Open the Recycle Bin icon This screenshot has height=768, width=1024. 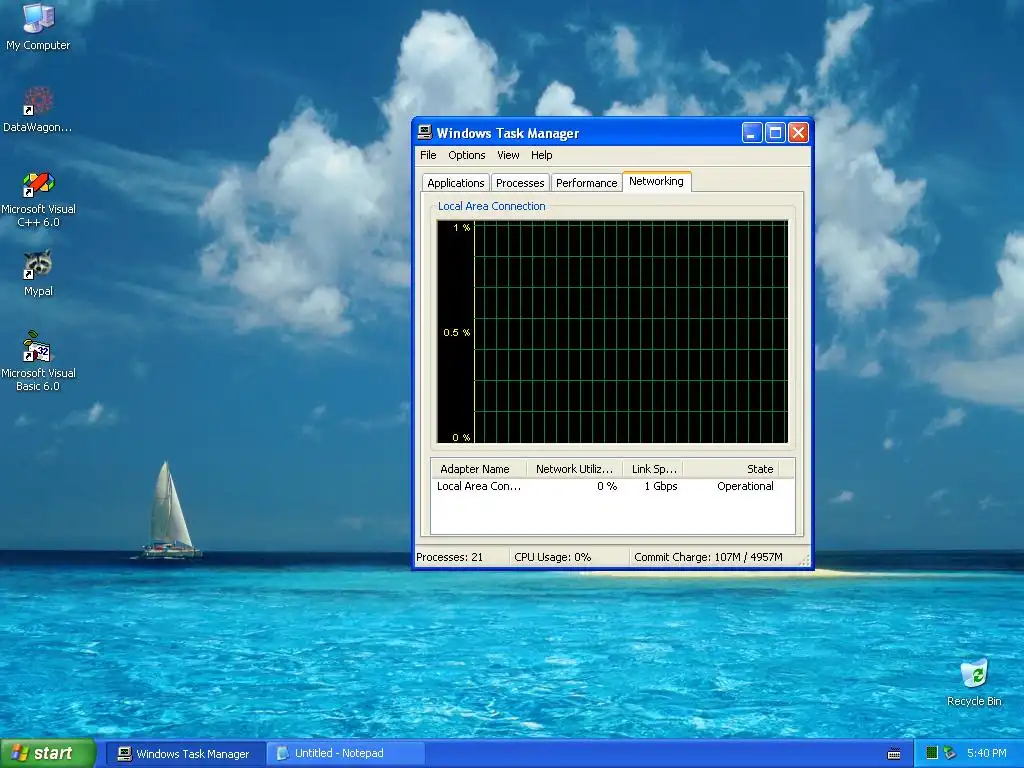(x=974, y=682)
